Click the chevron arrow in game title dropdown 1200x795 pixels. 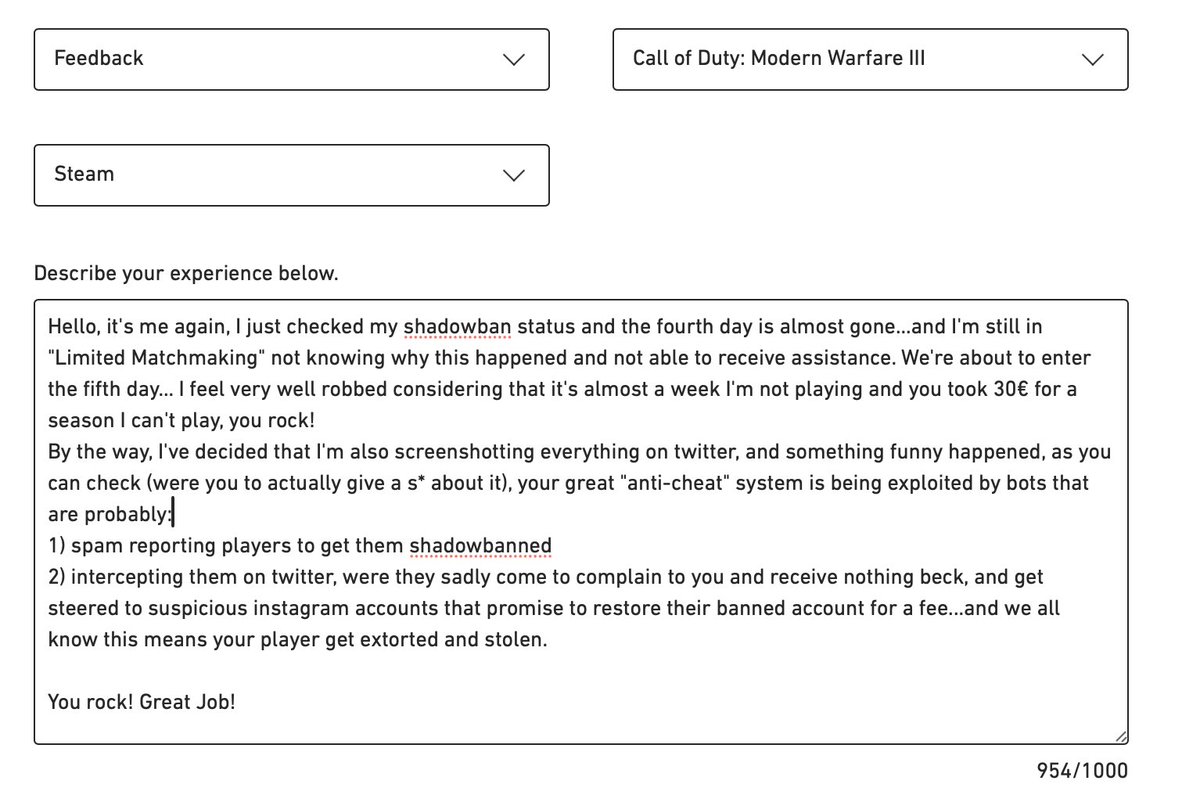1093,60
